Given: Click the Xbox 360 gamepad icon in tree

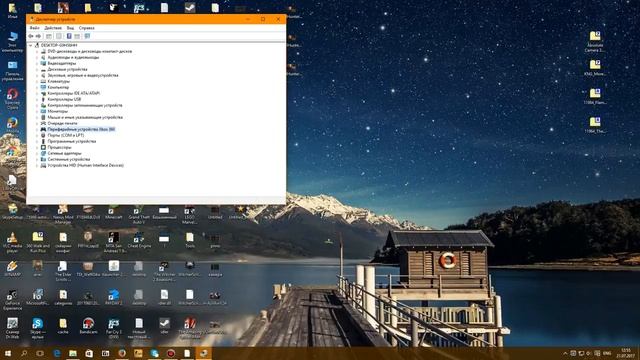Looking at the screenshot, I should pos(43,129).
